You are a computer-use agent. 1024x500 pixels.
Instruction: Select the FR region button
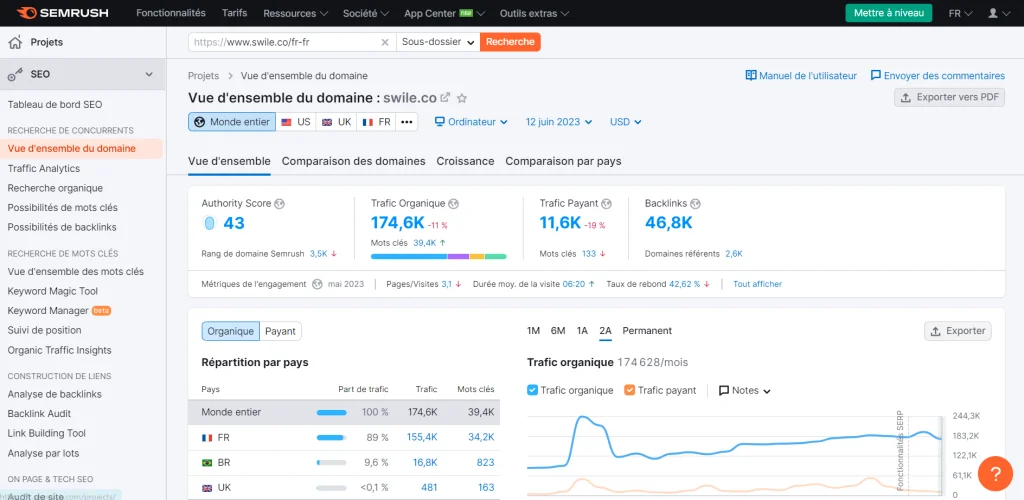pos(376,122)
